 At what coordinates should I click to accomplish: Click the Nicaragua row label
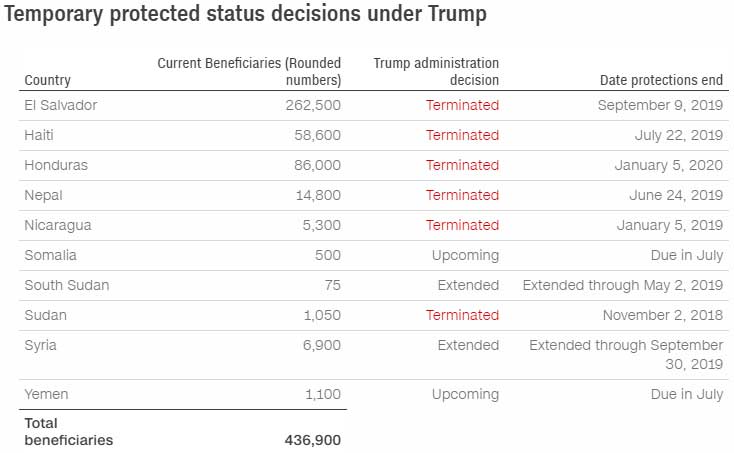58,225
